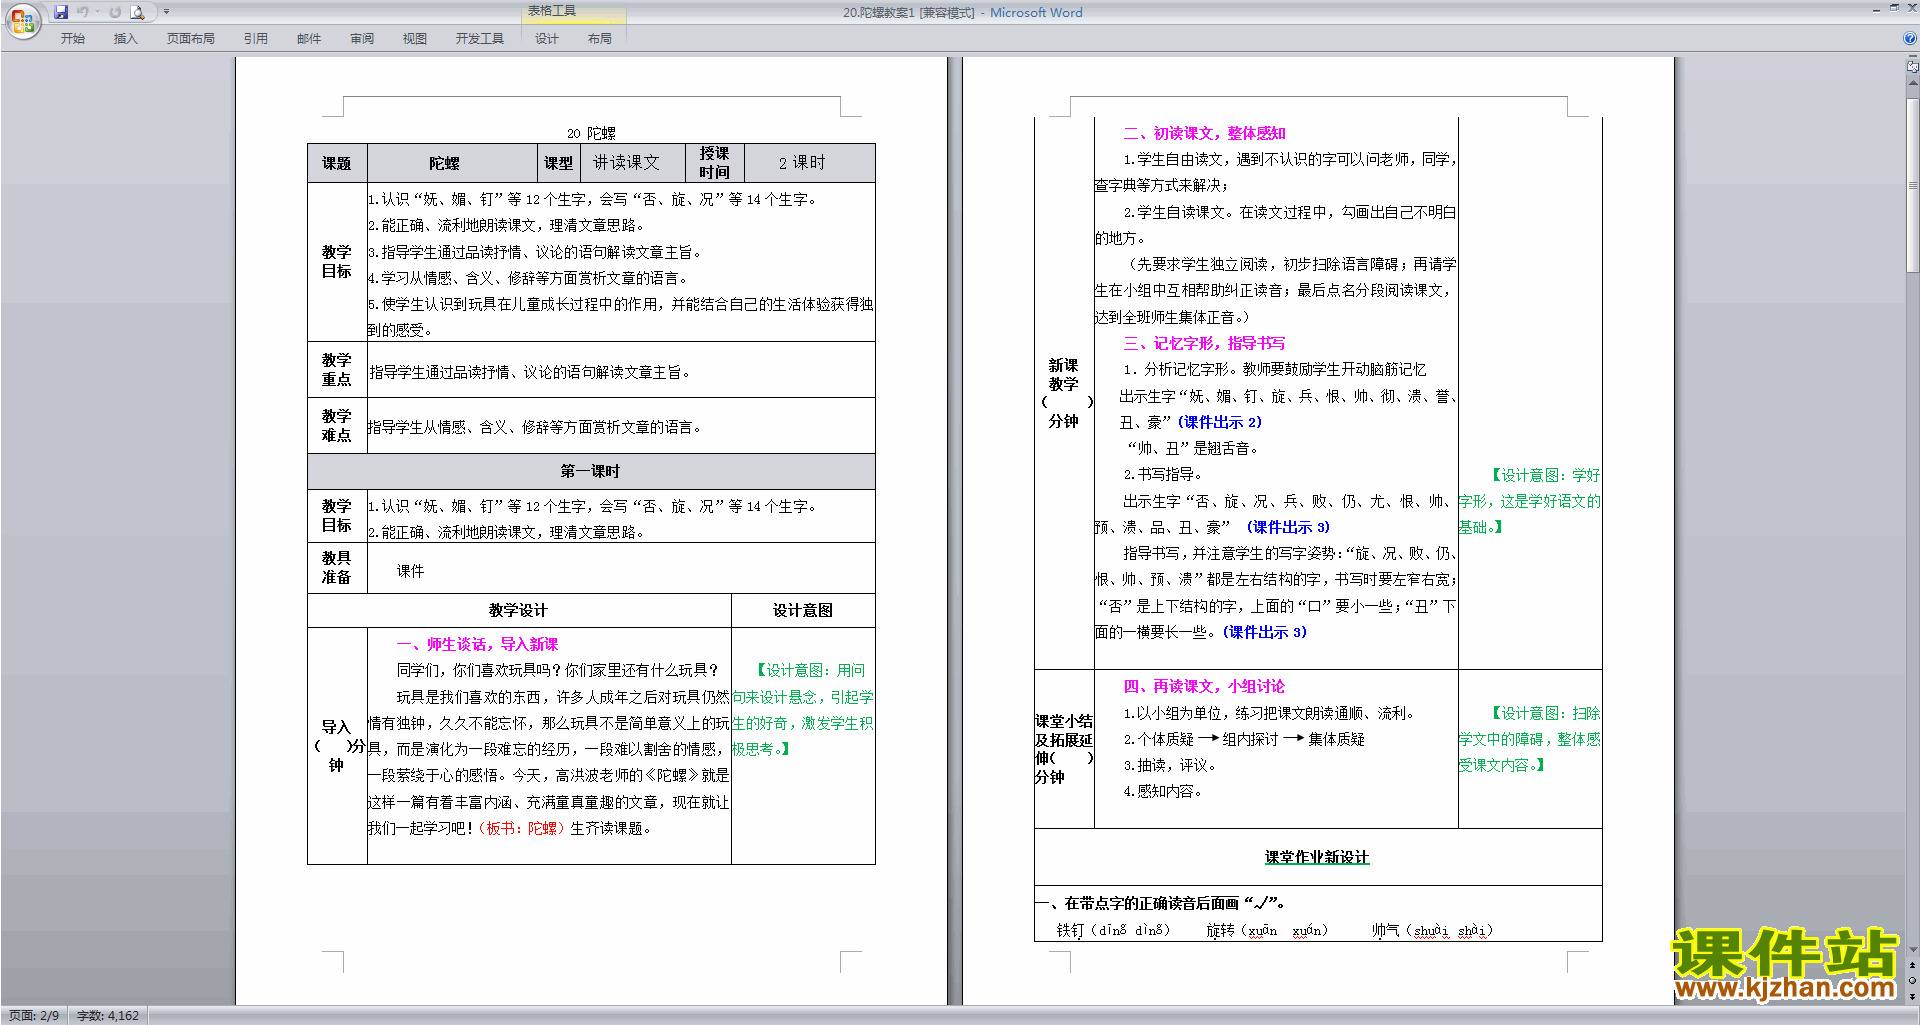Toggle the ruler icon above scrollbar
The image size is (1920, 1025).
tap(1913, 67)
